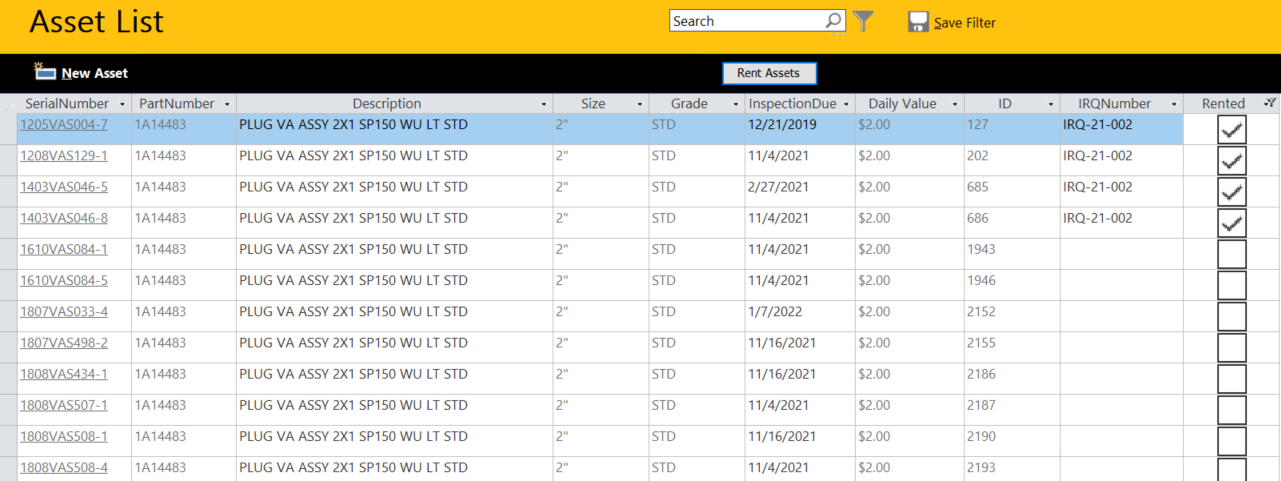Check Rented for serial 1807VAS033-4

[x=1232, y=316]
